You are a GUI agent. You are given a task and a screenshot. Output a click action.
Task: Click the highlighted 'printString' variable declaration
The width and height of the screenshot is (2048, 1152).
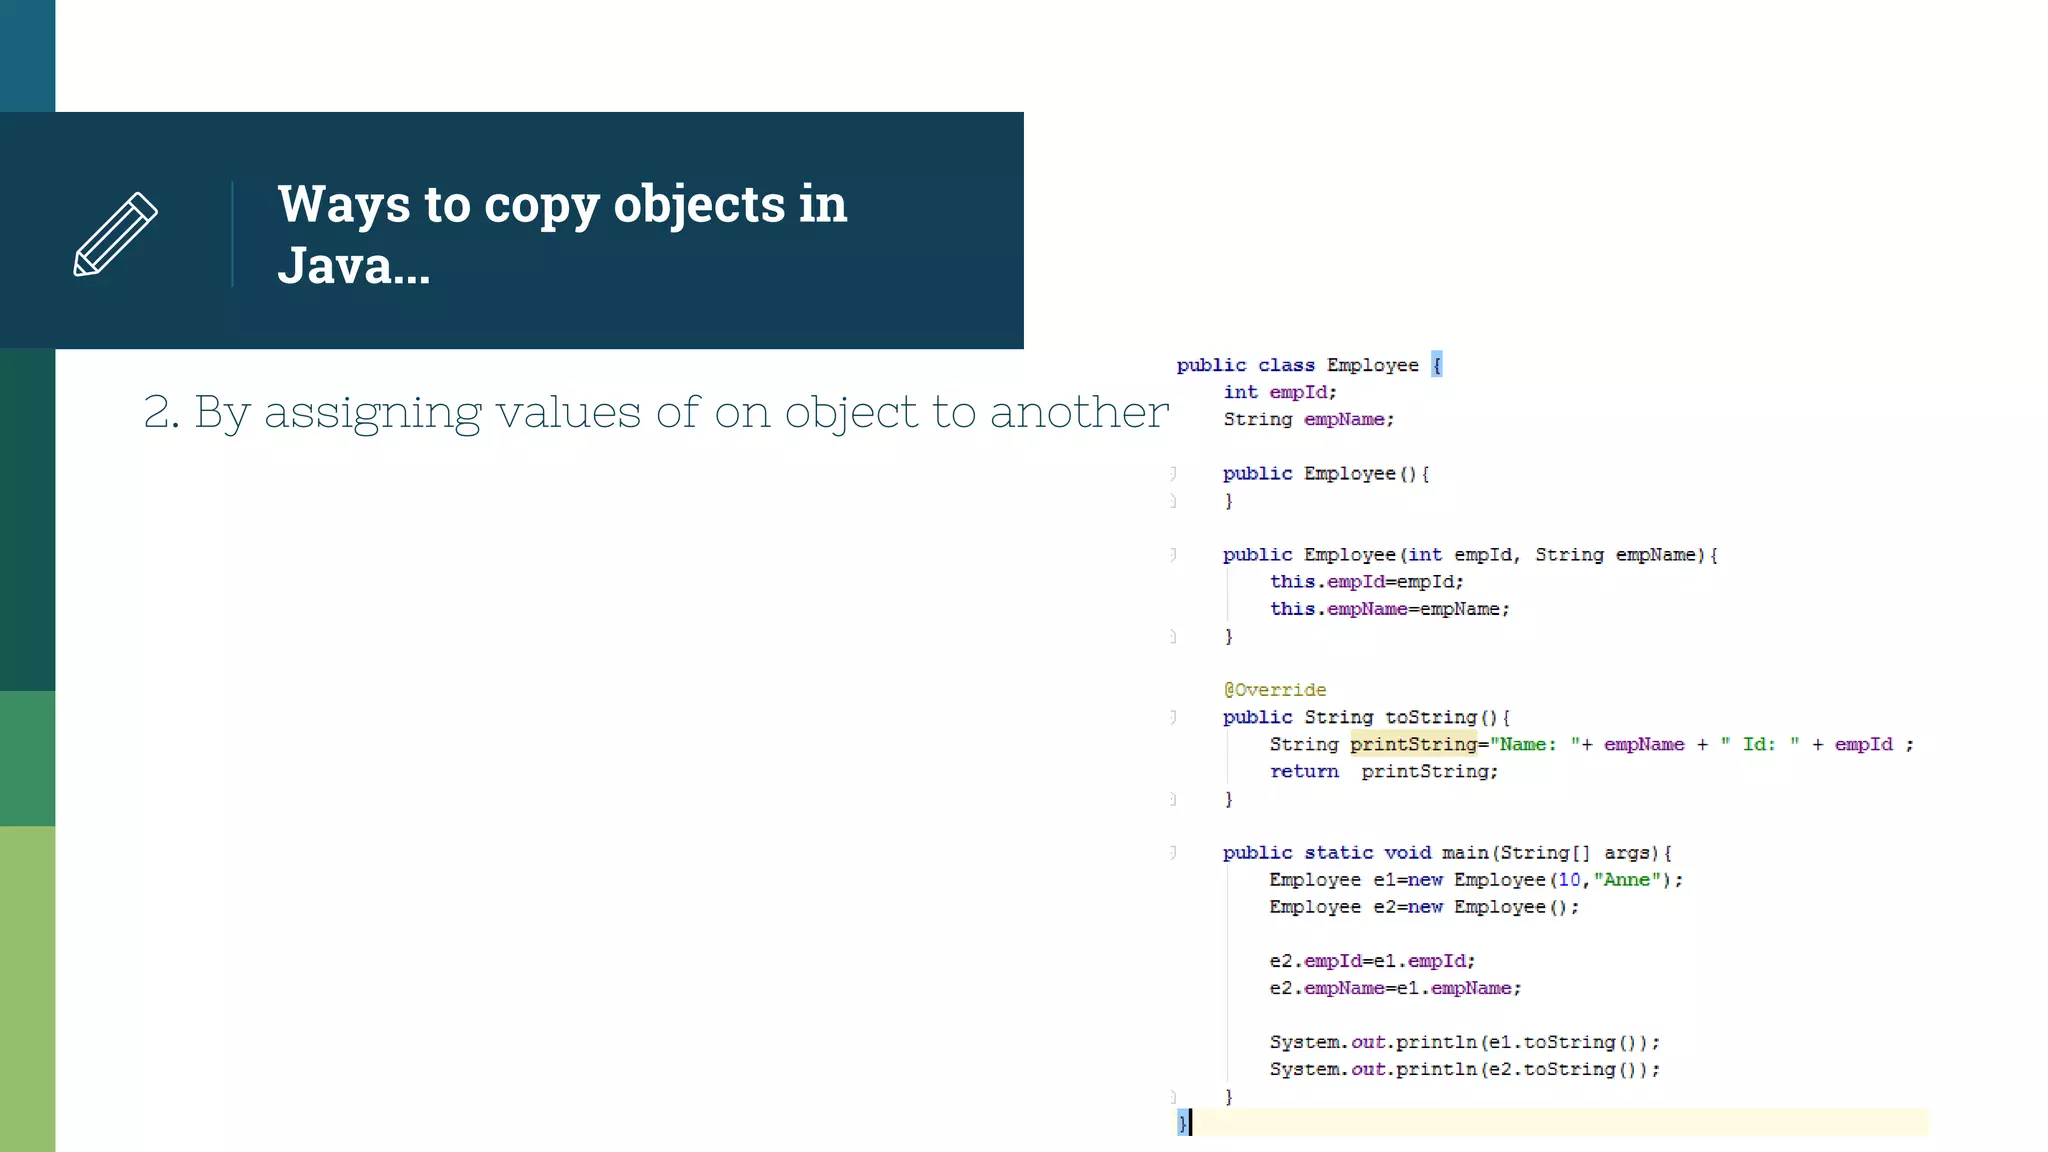click(x=1414, y=744)
